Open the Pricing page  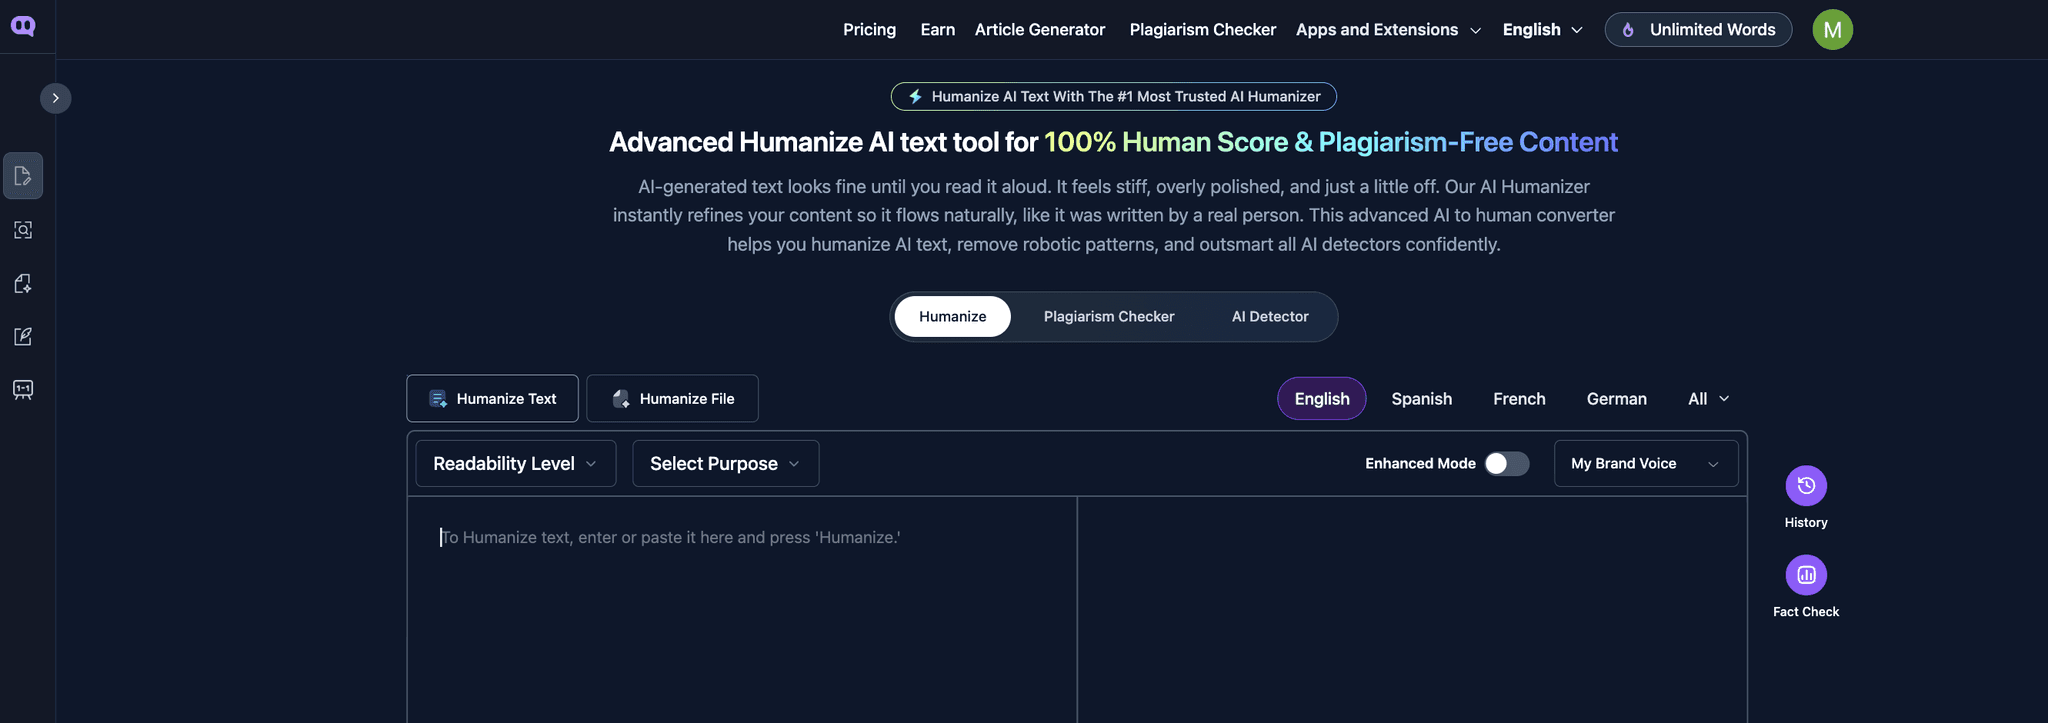[x=869, y=30]
